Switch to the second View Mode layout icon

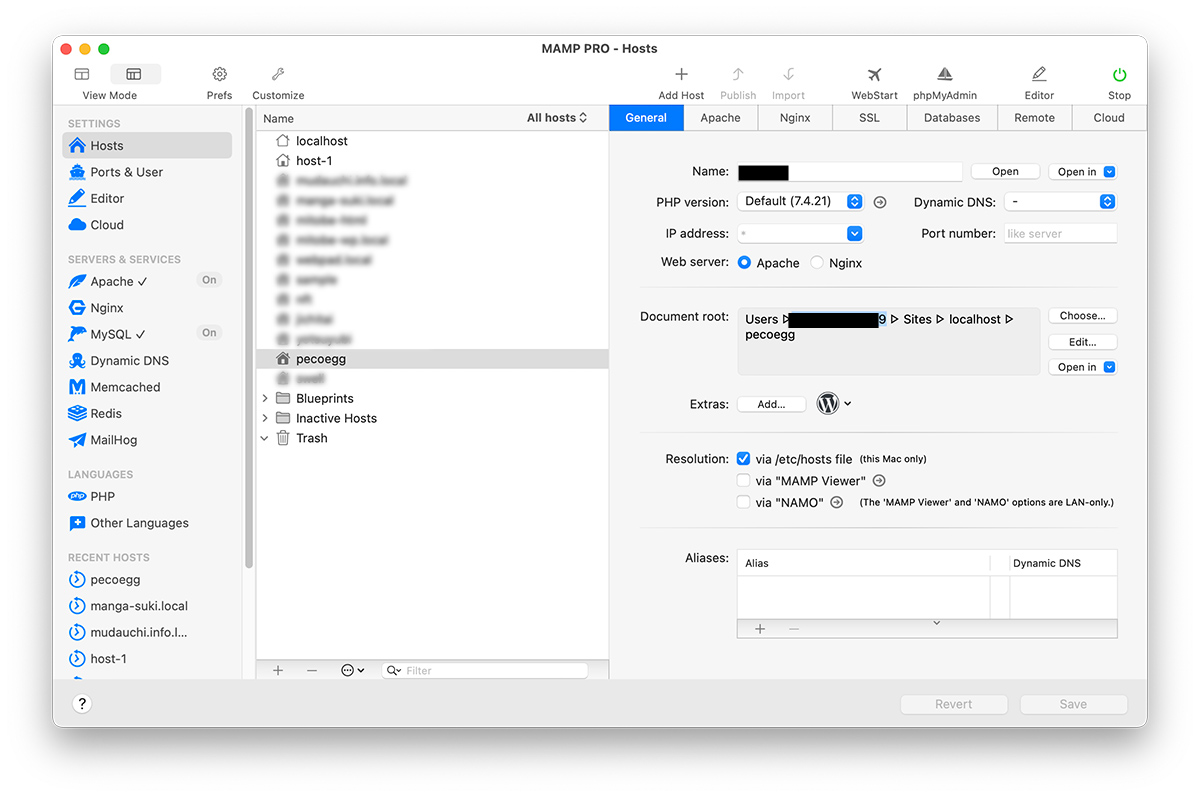pyautogui.click(x=134, y=74)
